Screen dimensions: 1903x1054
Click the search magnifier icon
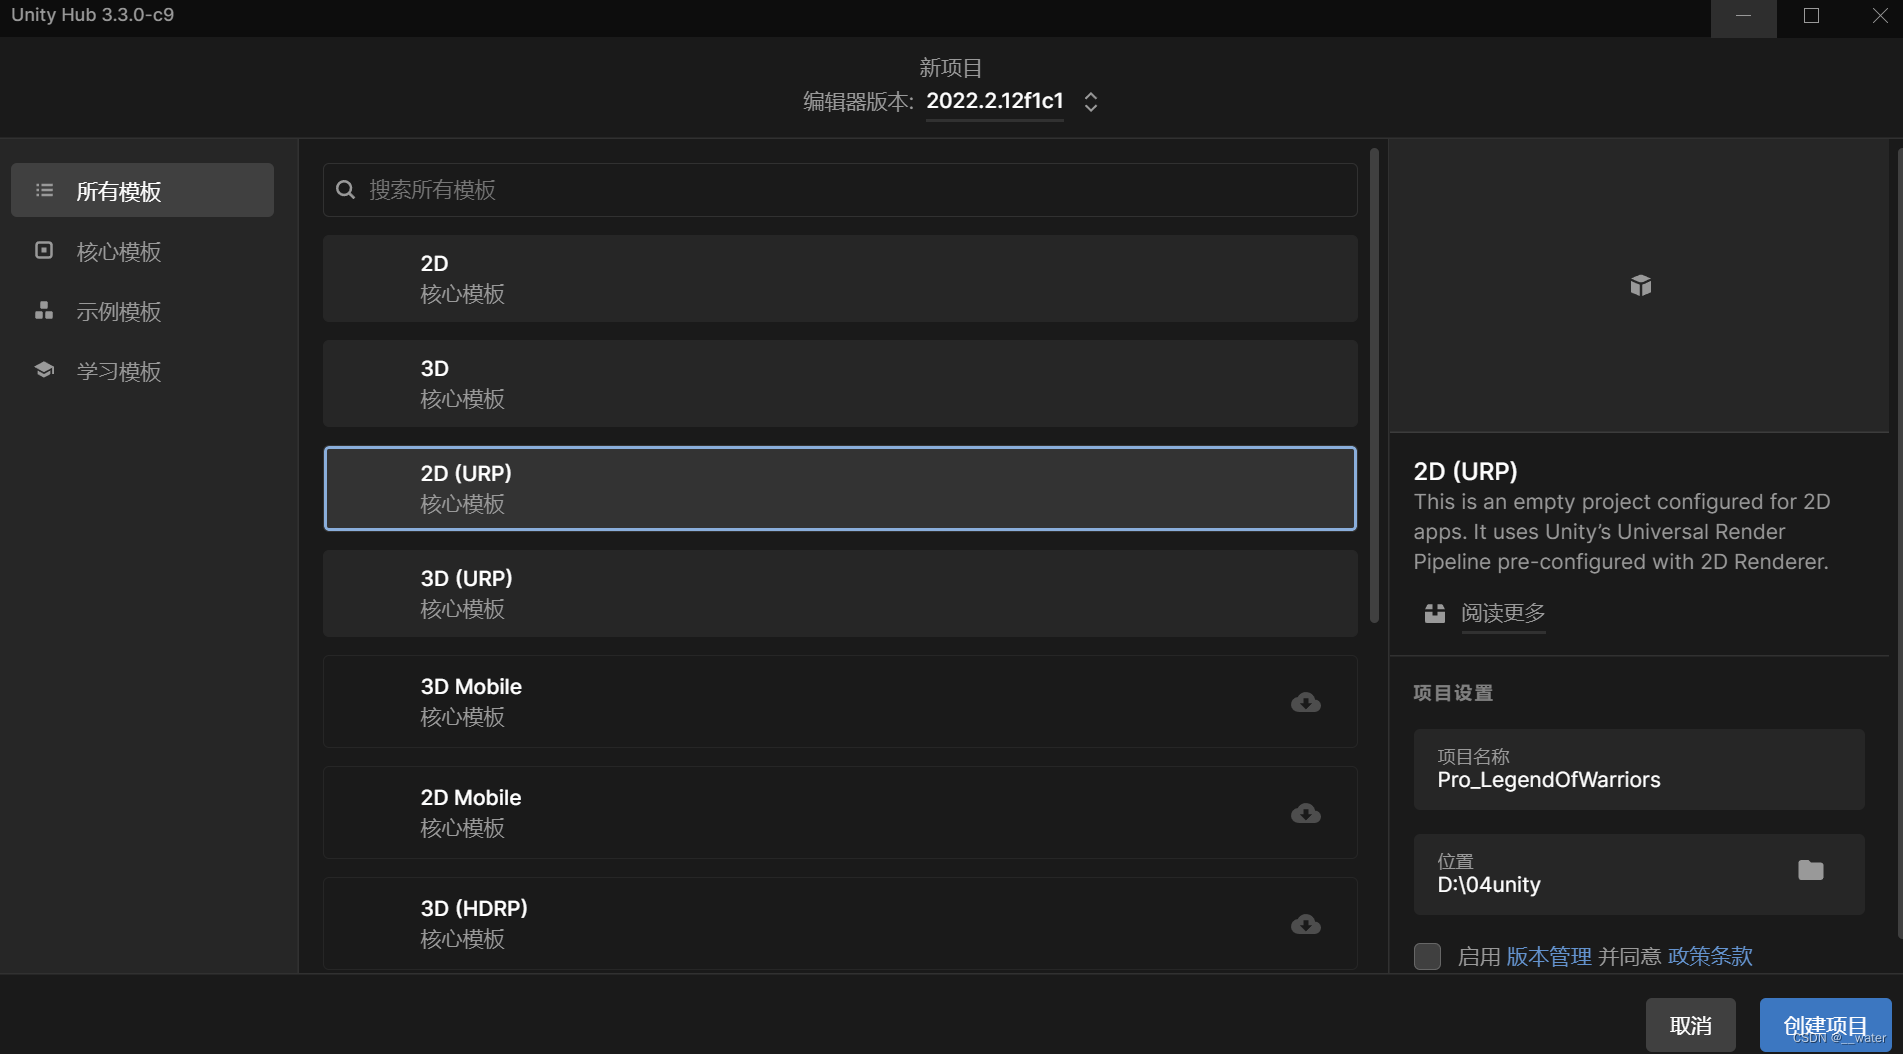click(346, 190)
